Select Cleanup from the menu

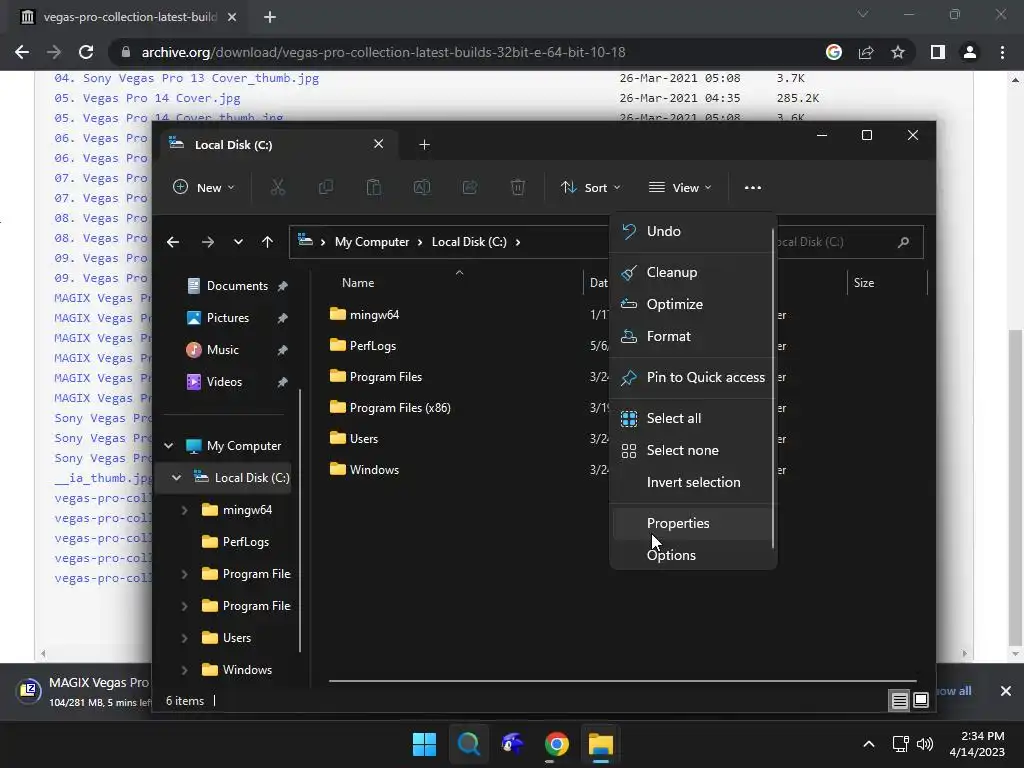tap(692, 272)
